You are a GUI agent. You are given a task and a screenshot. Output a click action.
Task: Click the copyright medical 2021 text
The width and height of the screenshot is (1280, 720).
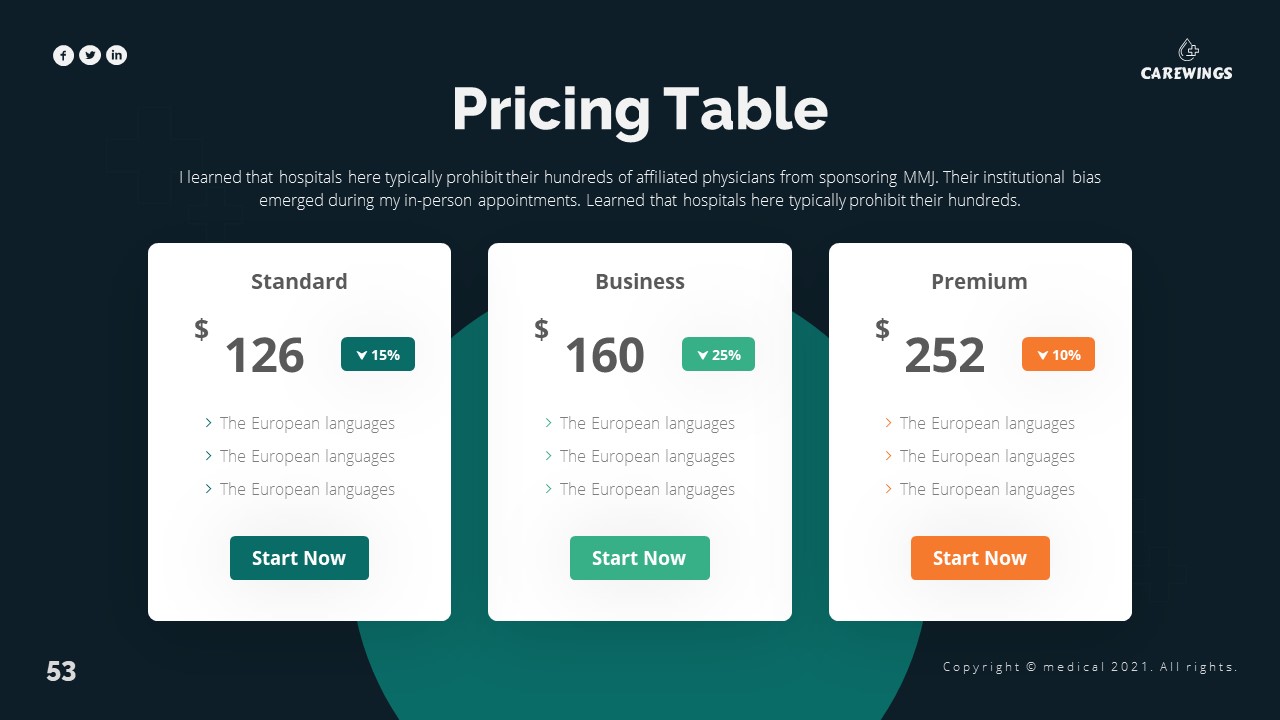(1090, 667)
